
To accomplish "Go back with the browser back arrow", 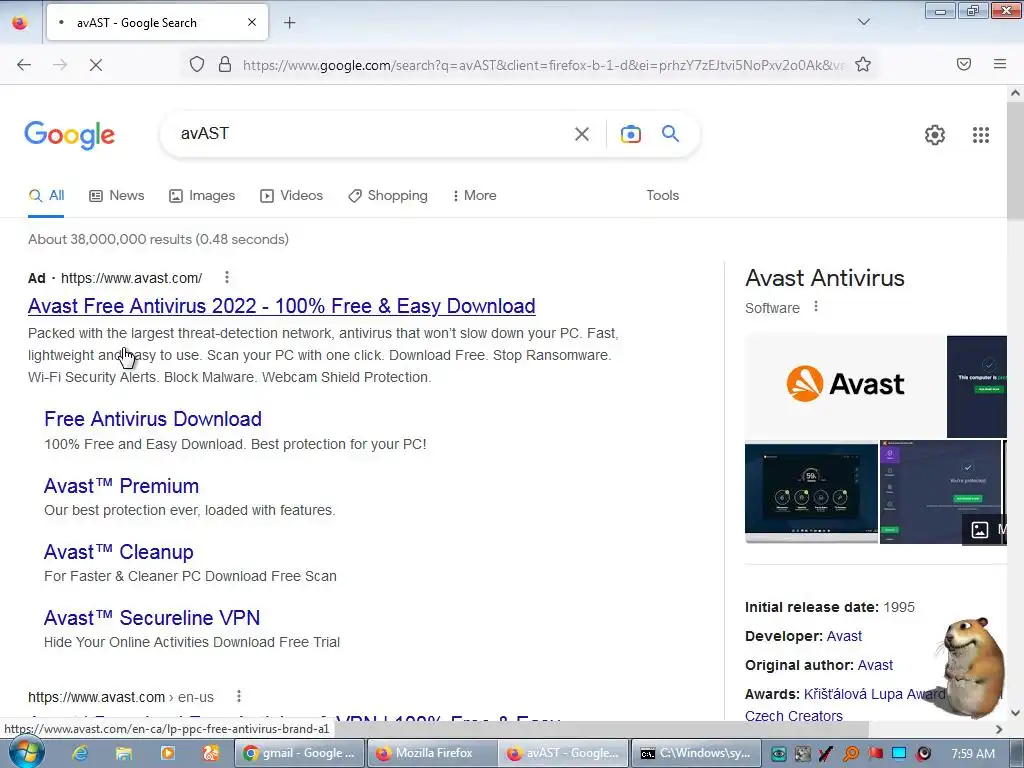I will pyautogui.click(x=24, y=65).
